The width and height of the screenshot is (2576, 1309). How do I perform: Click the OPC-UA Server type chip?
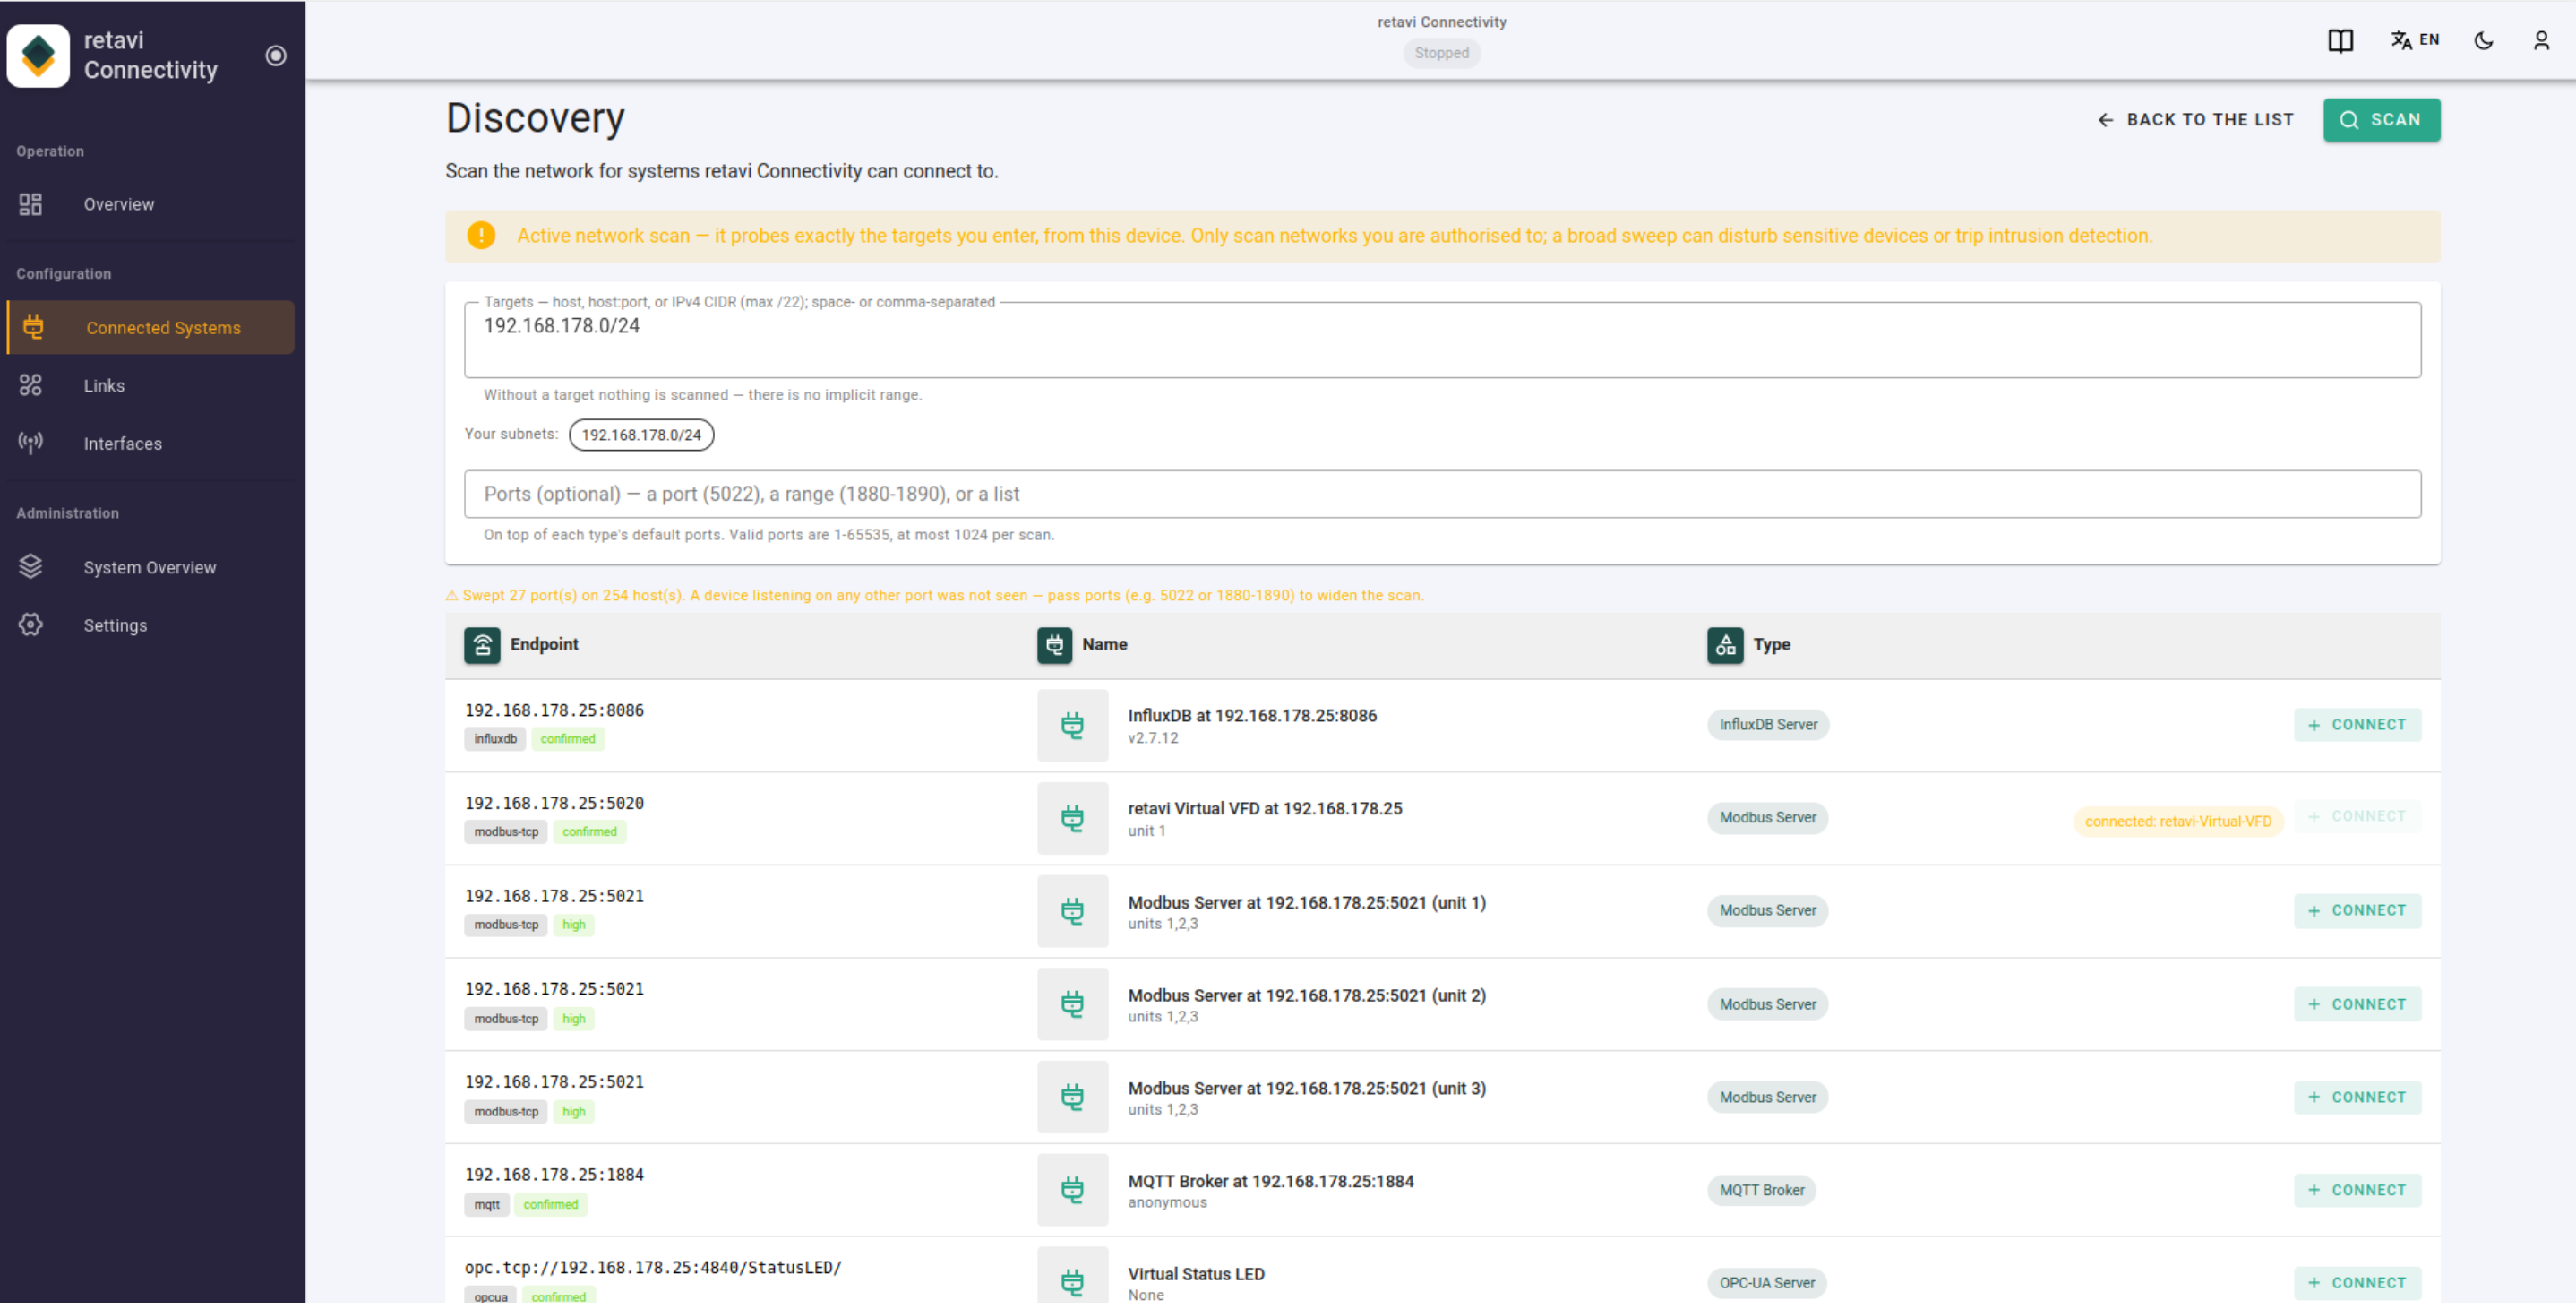pos(1767,1285)
